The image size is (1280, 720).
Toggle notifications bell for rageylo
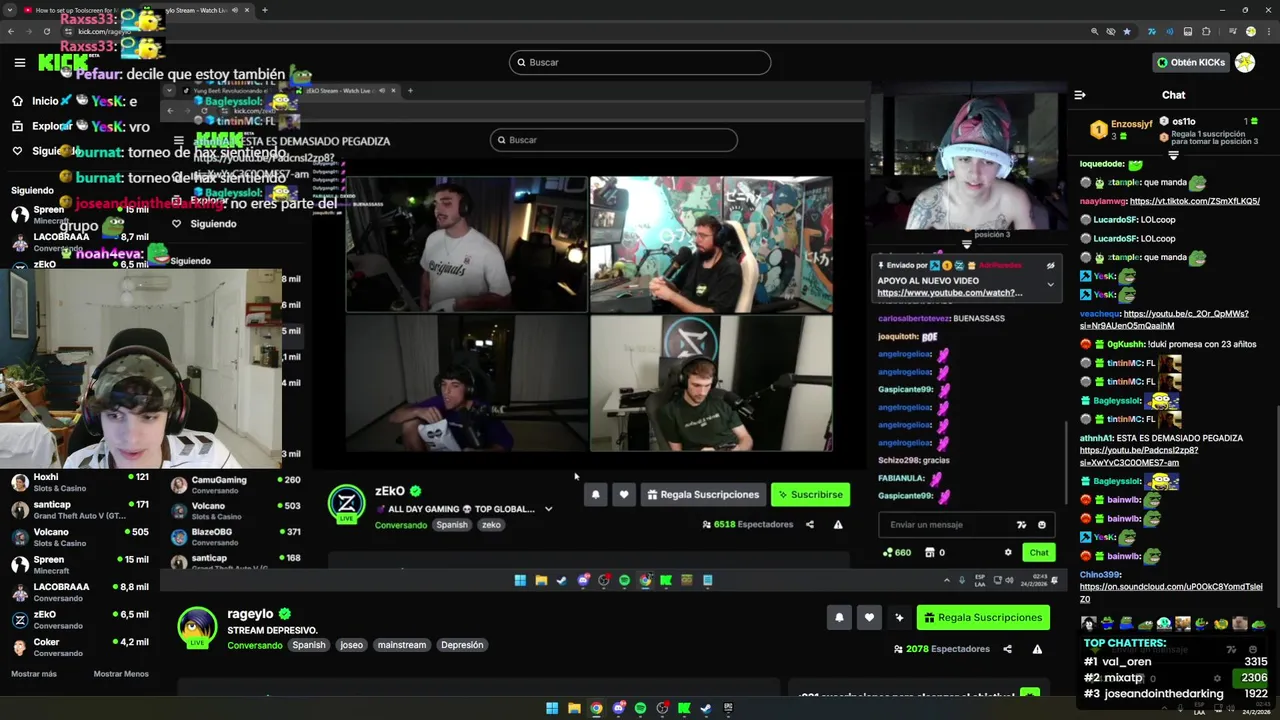(839, 618)
